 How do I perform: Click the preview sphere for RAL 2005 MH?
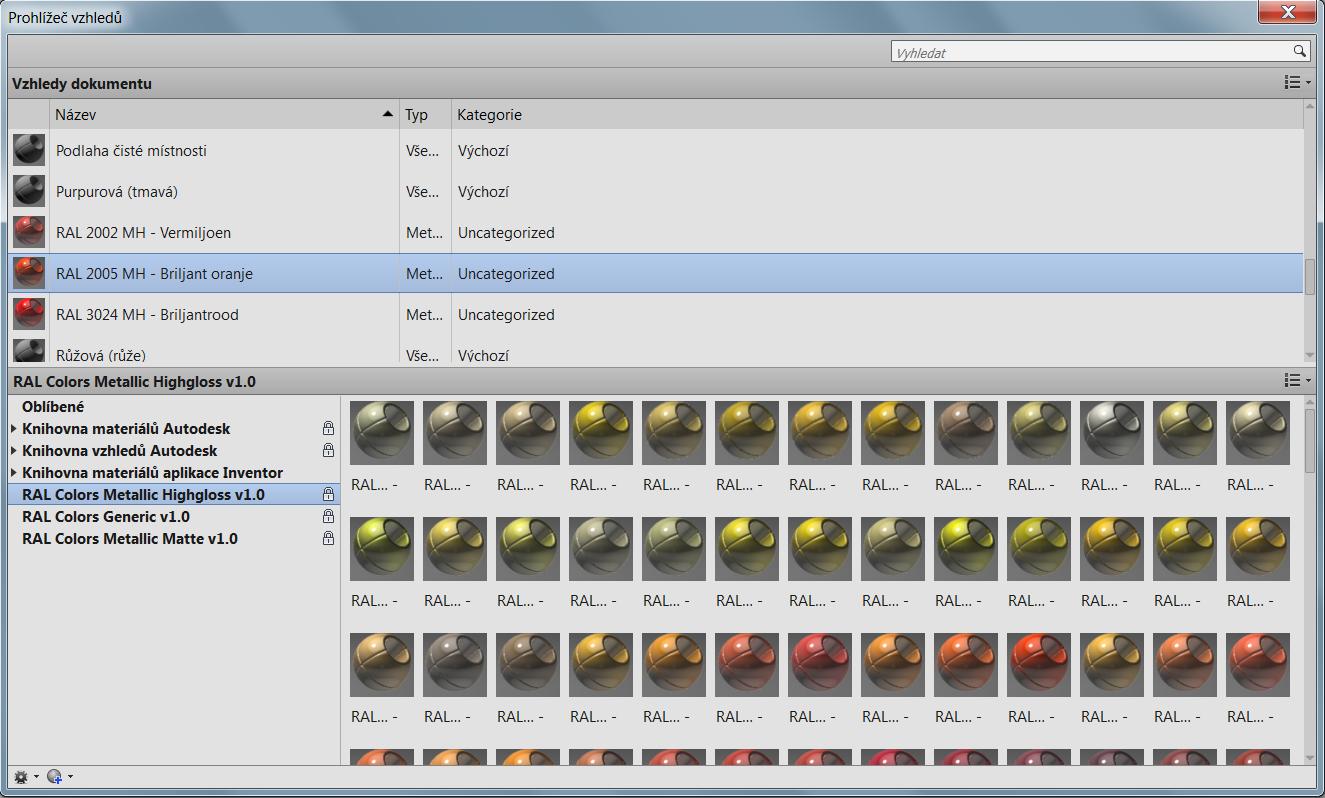click(x=29, y=273)
